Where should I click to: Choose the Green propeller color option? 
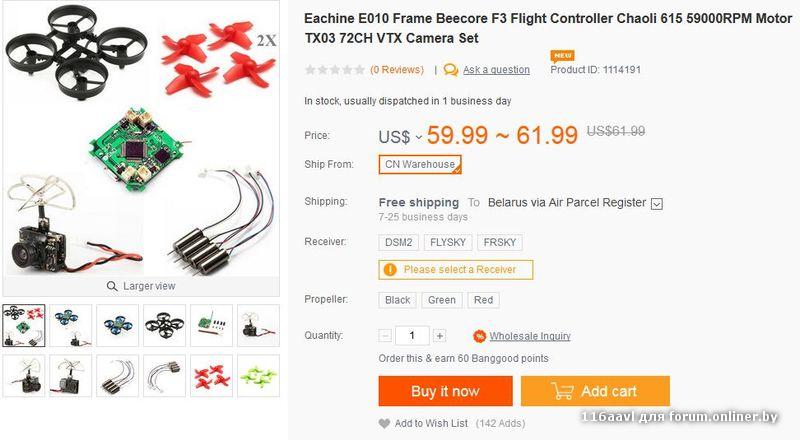pos(442,300)
